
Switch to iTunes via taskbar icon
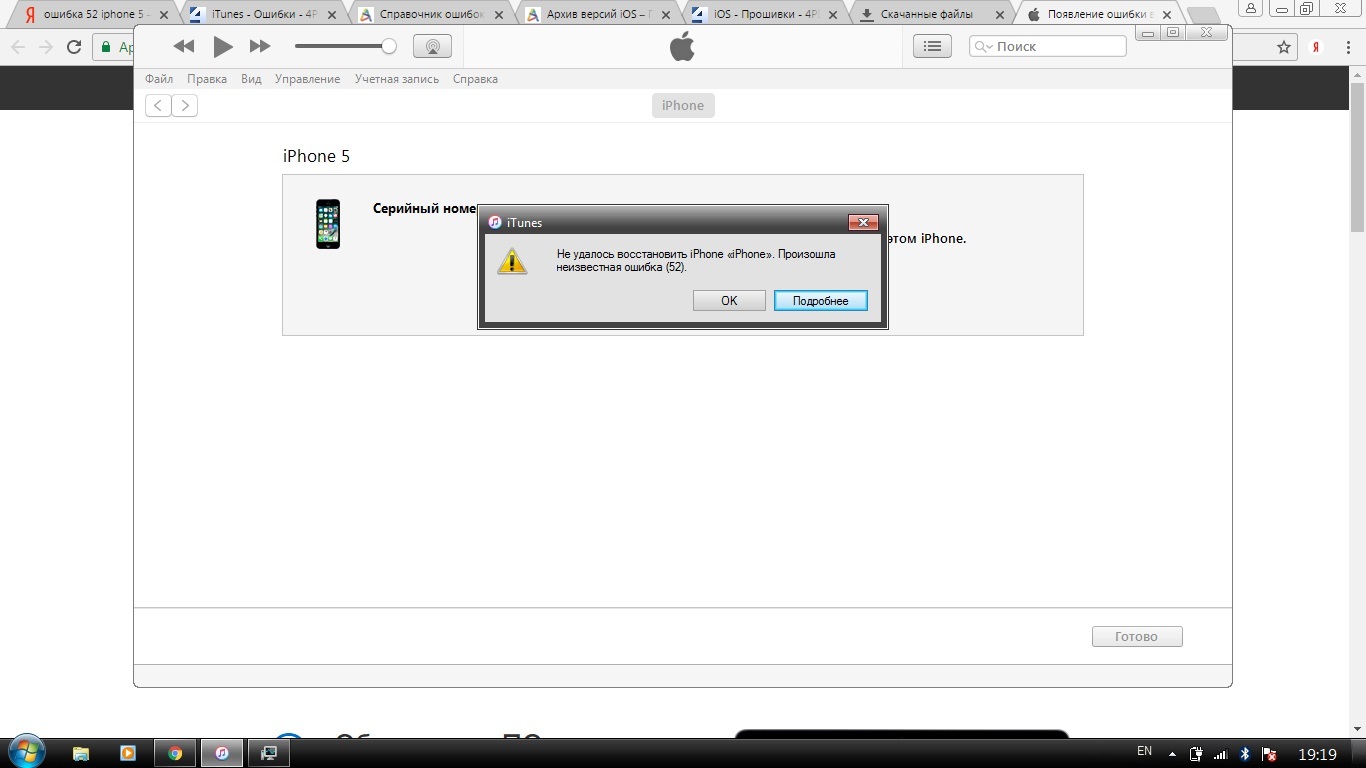click(x=222, y=753)
